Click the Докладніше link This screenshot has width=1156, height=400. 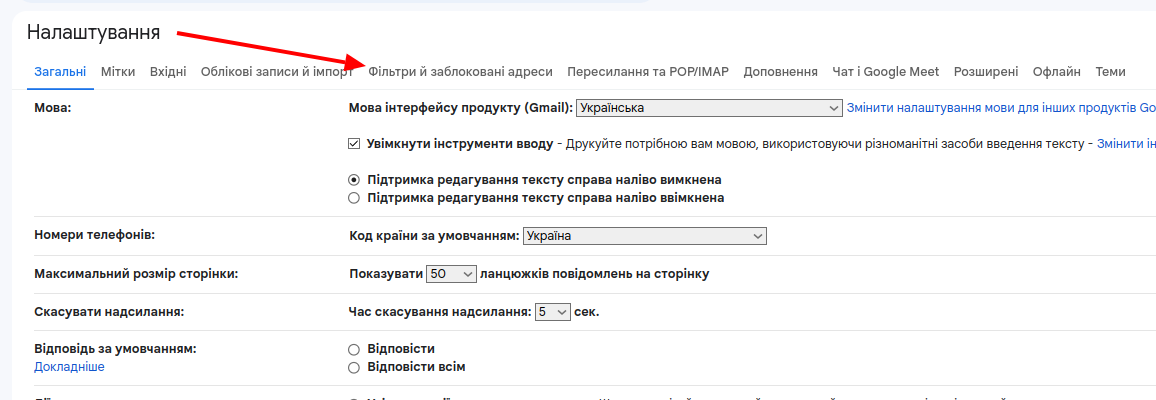(x=69, y=367)
